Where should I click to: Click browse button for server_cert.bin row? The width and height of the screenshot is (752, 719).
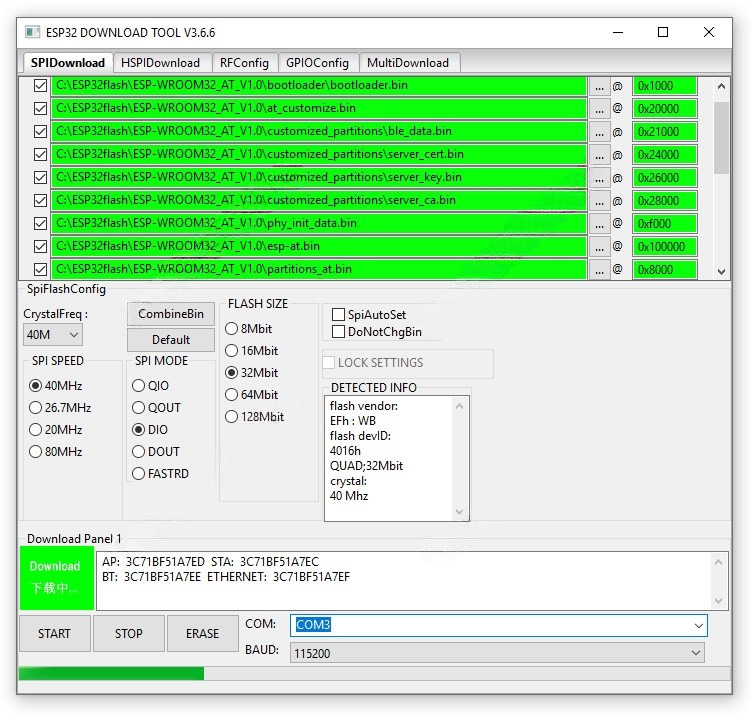[x=599, y=155]
